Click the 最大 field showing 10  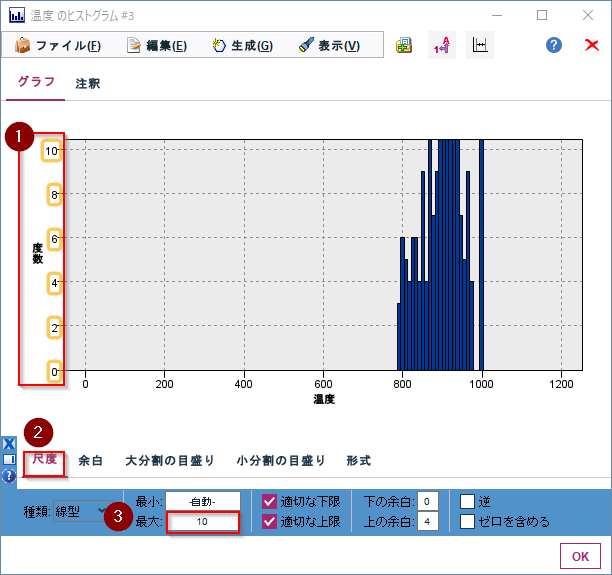click(203, 522)
